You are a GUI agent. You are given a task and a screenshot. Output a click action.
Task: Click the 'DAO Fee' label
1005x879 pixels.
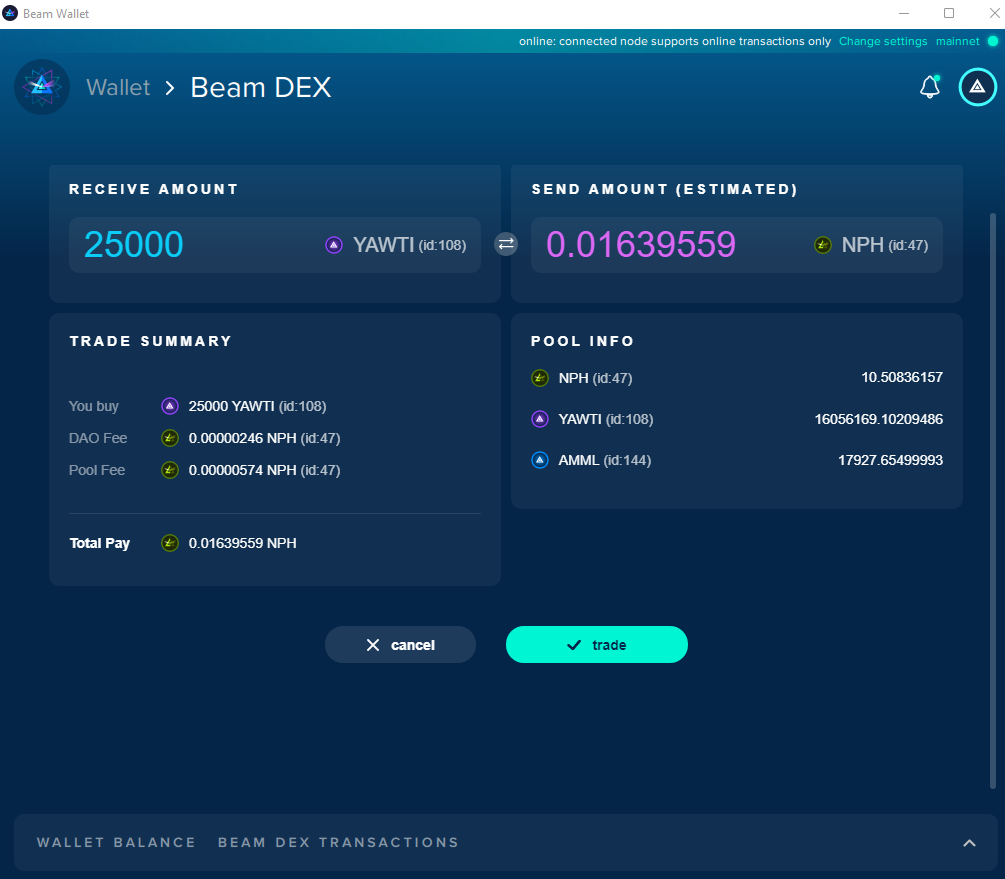98,438
